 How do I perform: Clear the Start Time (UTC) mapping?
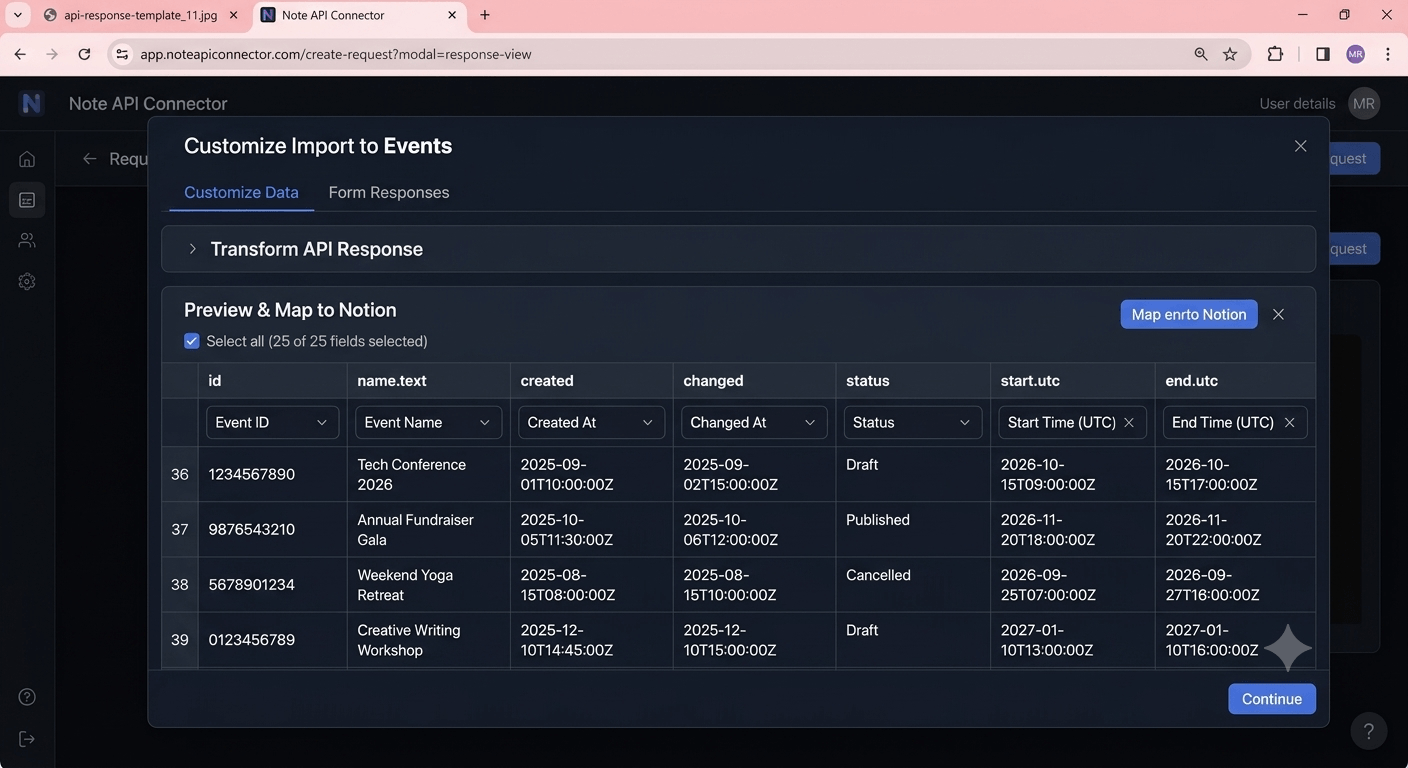tap(1129, 422)
